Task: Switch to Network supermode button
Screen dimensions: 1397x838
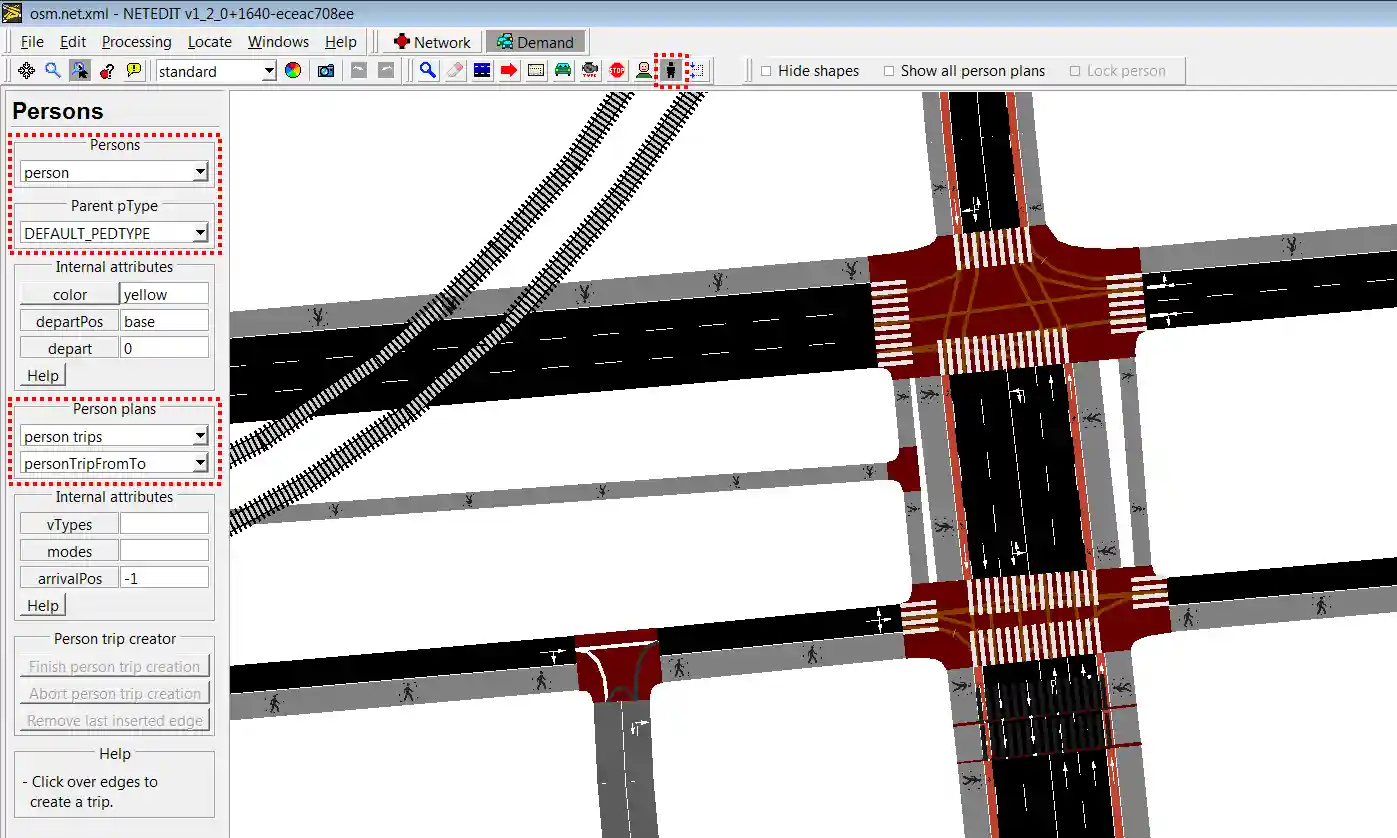Action: [431, 42]
